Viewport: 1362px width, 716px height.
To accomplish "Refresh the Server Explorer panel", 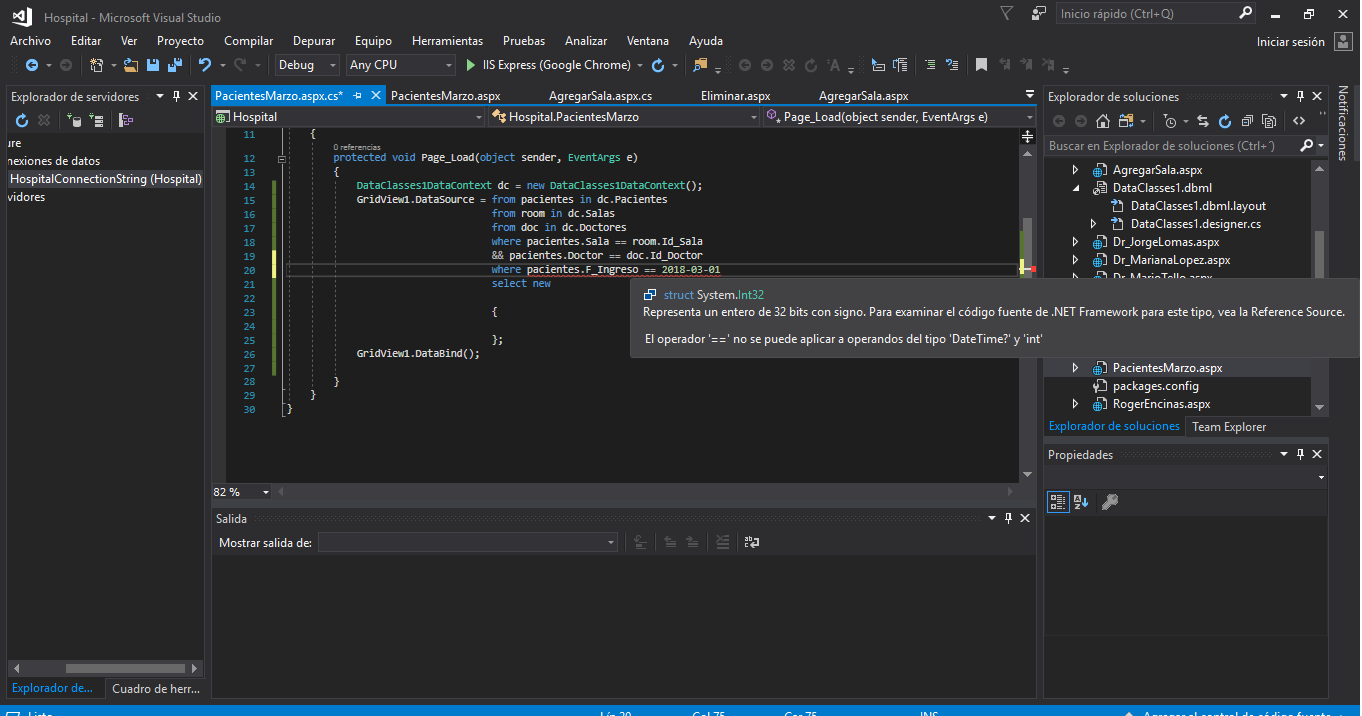I will [22, 120].
